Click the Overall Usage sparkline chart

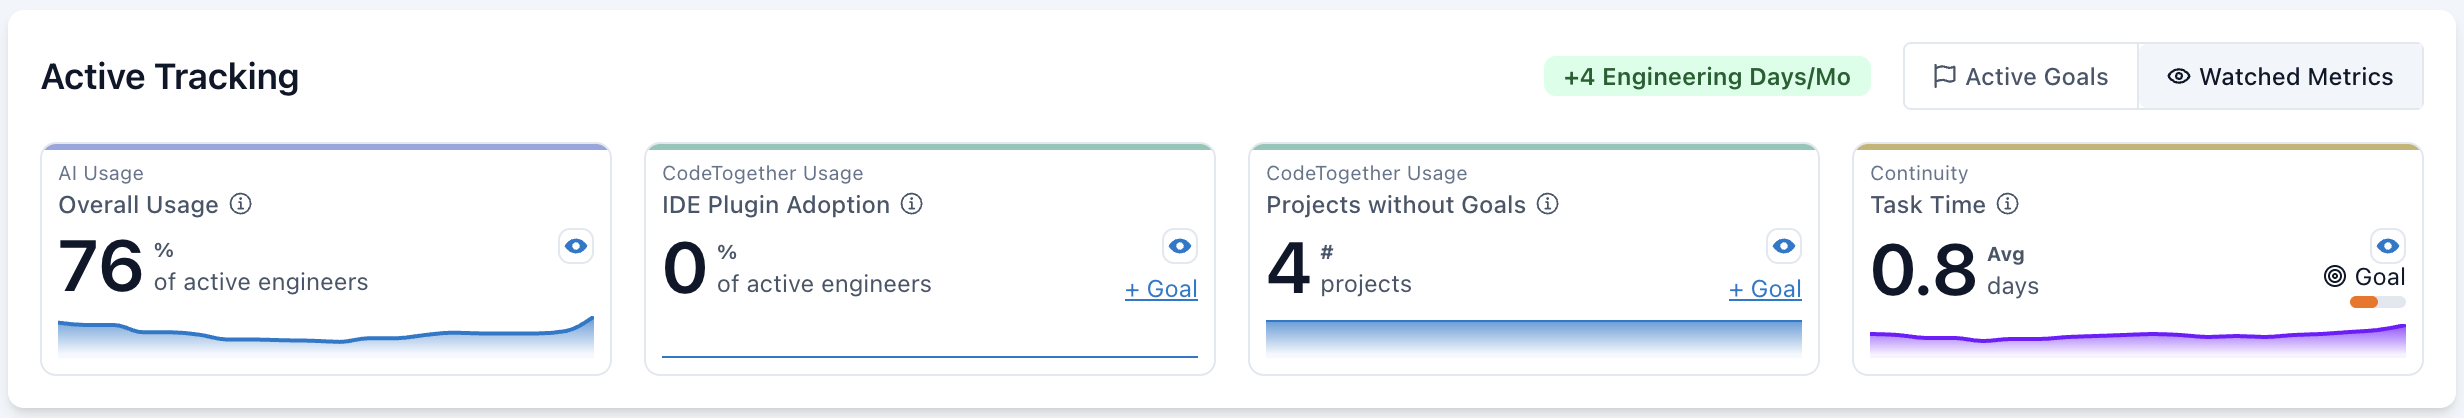click(x=326, y=338)
